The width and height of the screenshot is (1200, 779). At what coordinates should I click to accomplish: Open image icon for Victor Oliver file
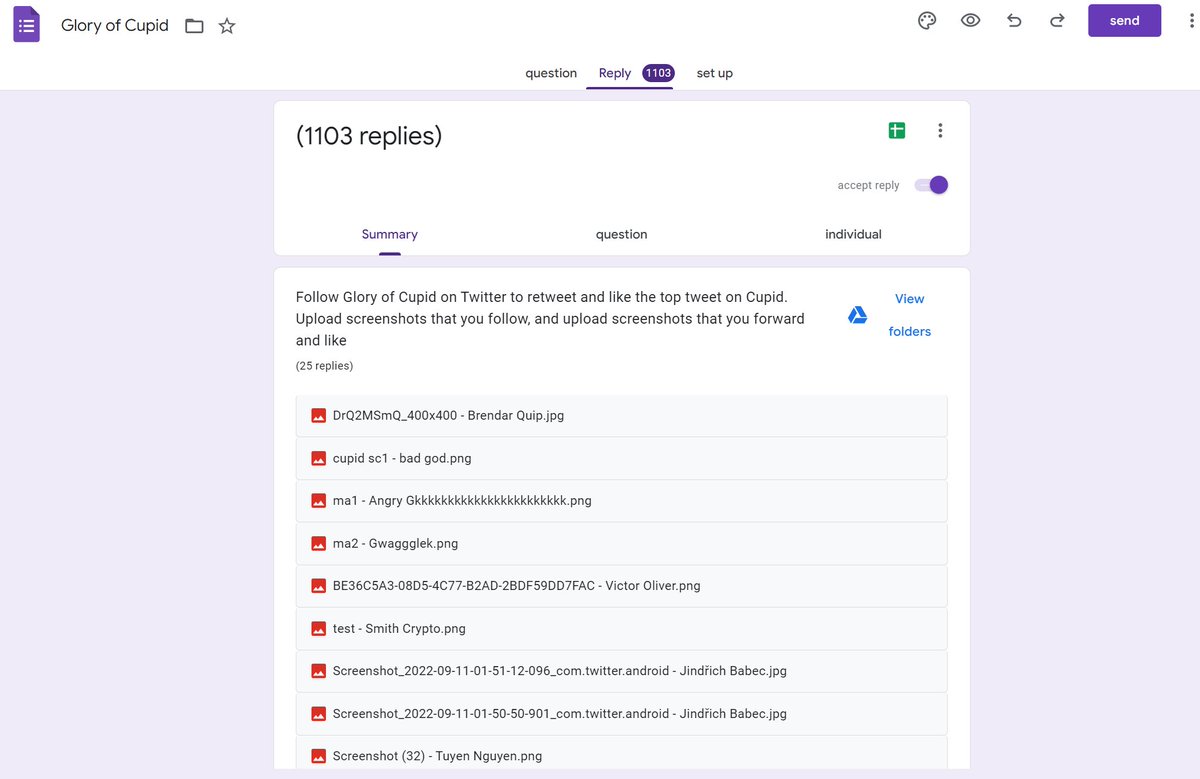point(319,586)
